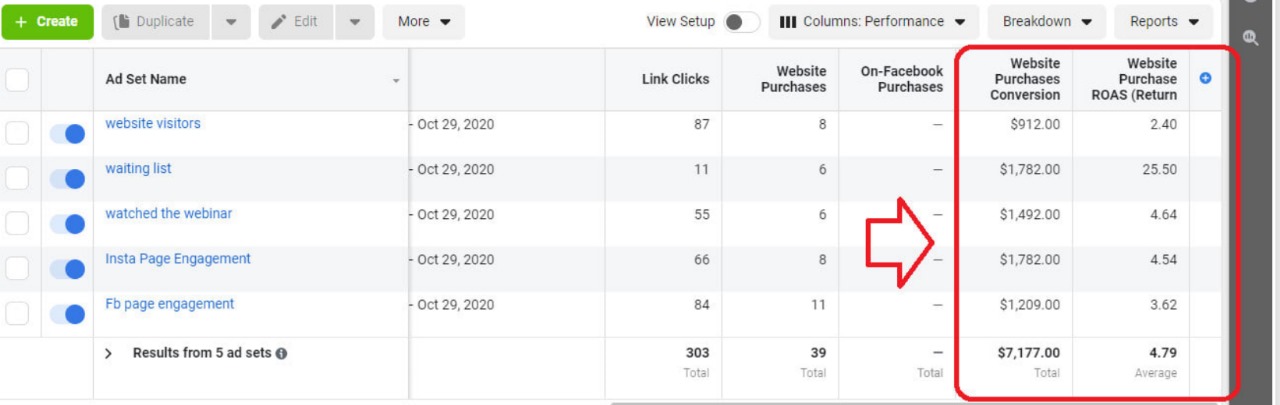Click the magnifier icon in right sidebar
Screen dimensions: 1280x405
click(1250, 38)
